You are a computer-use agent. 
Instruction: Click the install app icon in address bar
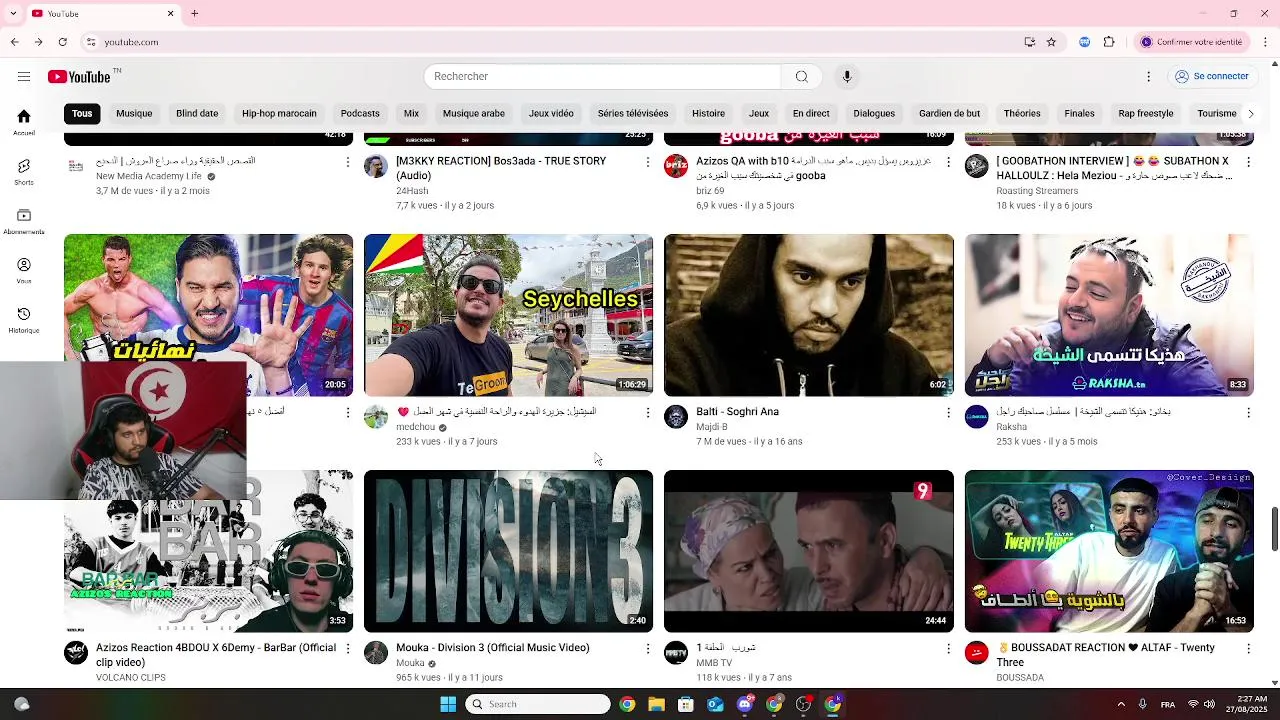(1029, 42)
